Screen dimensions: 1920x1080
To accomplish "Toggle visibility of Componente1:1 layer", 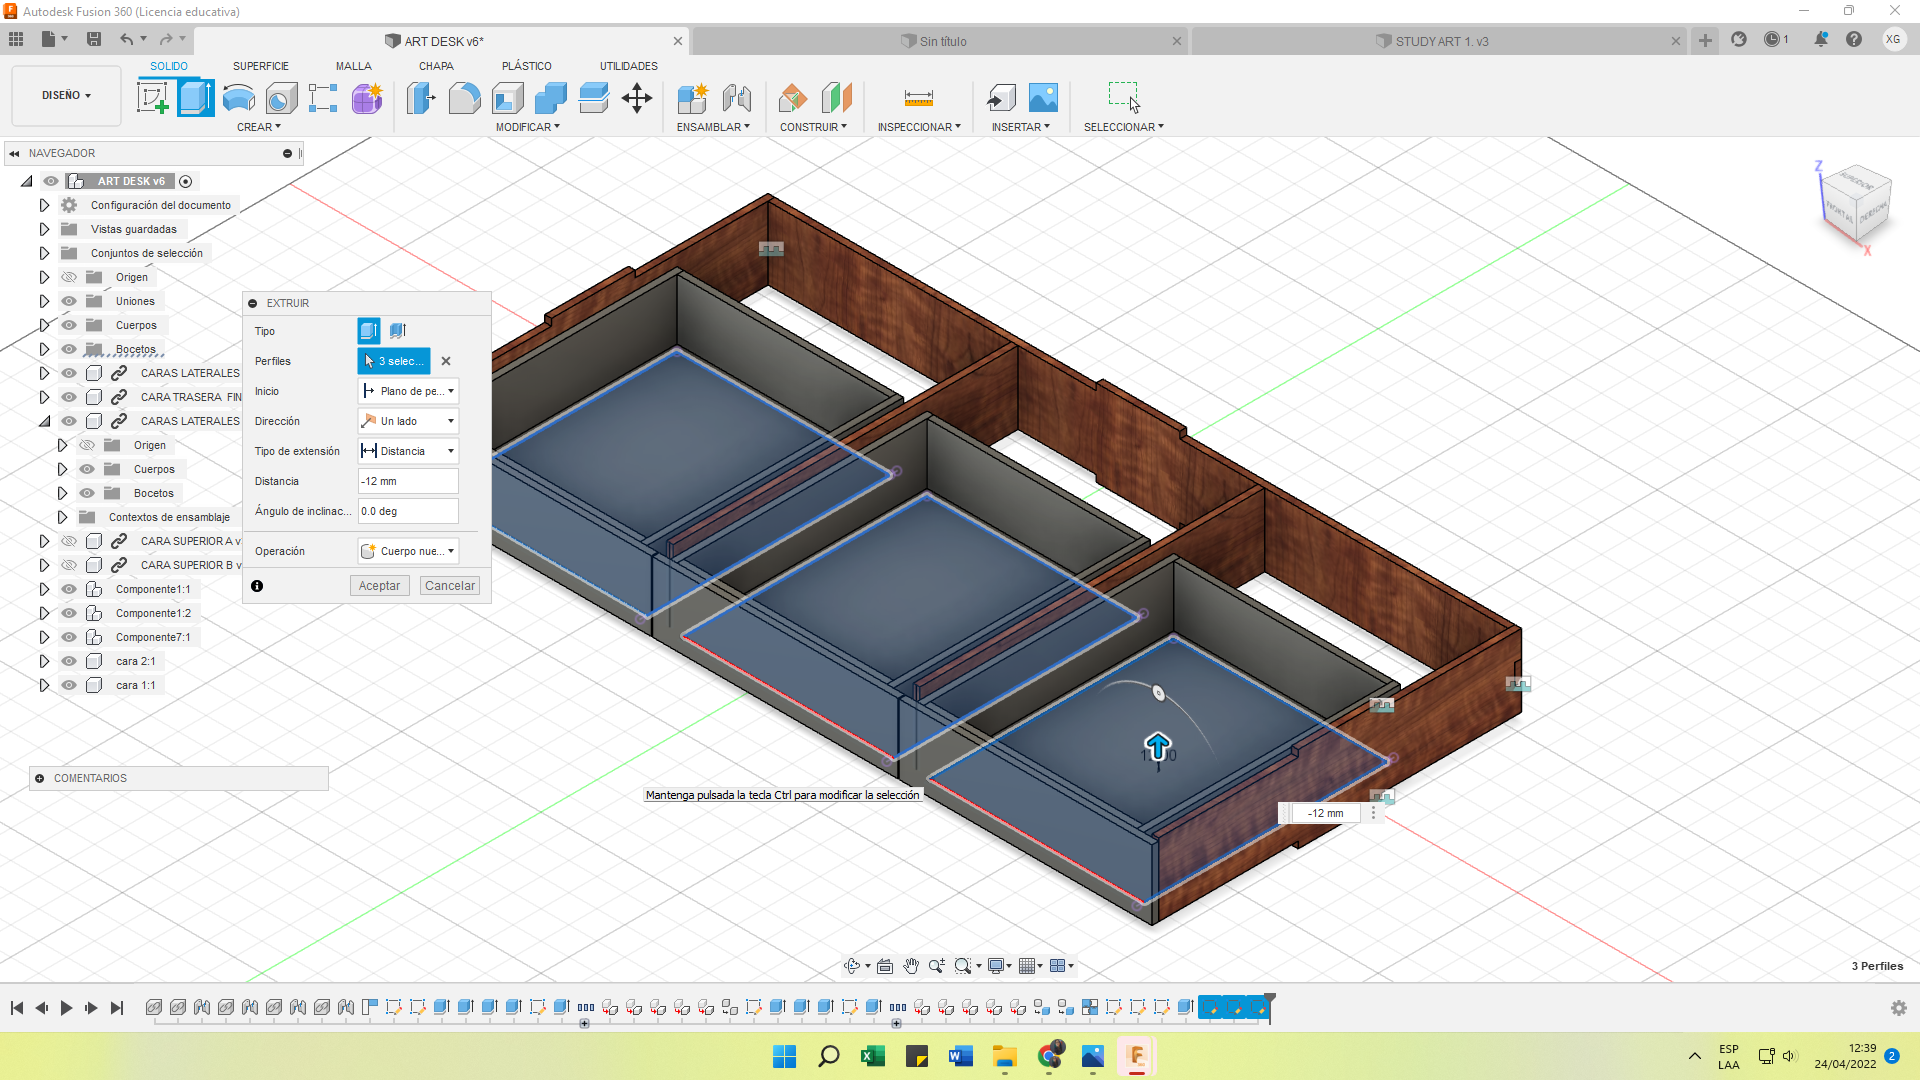I will pos(69,588).
